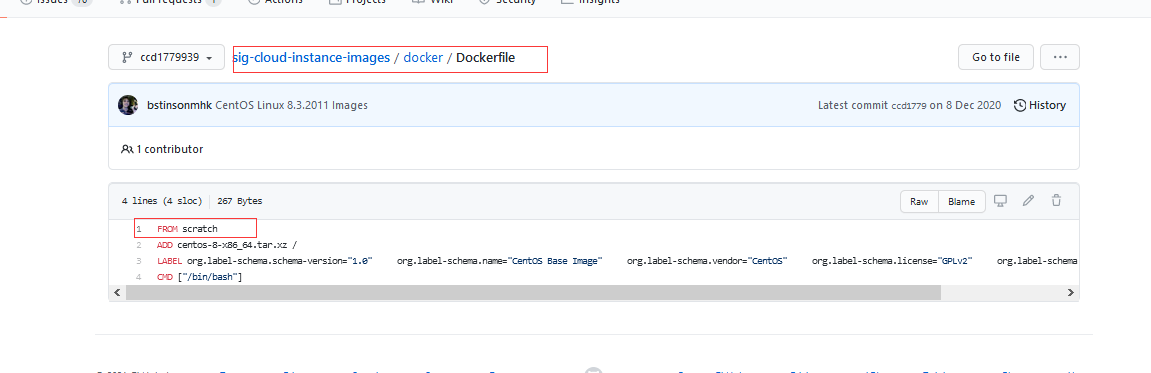Select line number 1 of the Dockerfile

click(x=138, y=228)
